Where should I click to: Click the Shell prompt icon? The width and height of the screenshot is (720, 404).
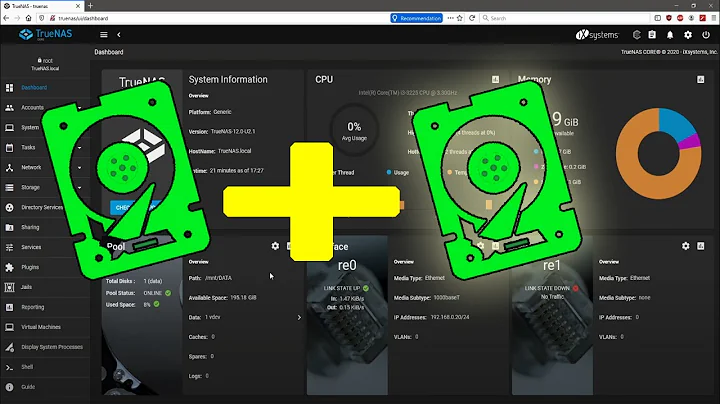(x=9, y=367)
